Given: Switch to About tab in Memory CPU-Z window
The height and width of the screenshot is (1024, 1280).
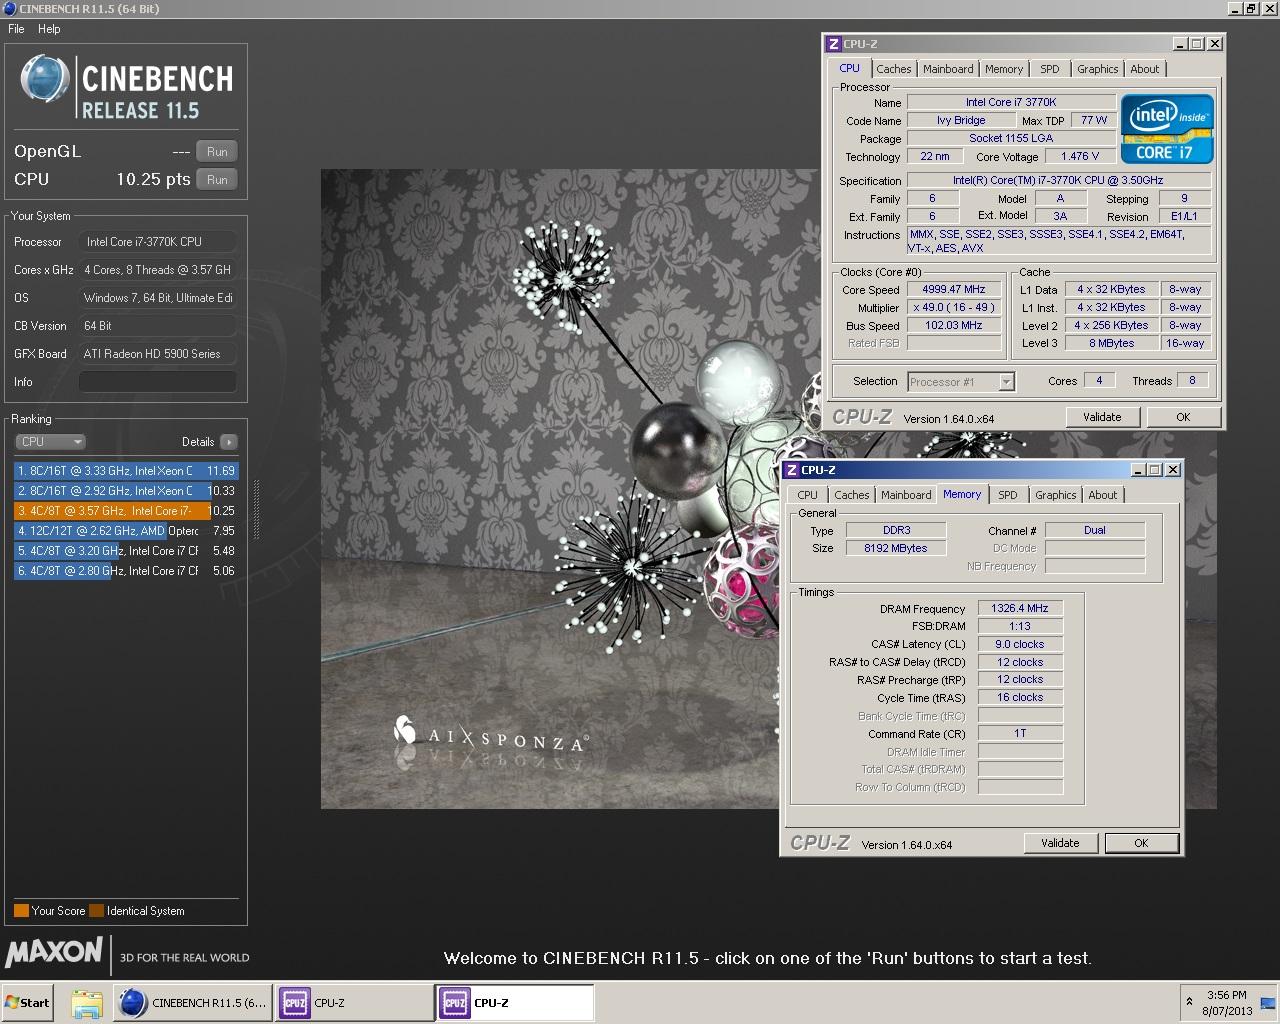Looking at the screenshot, I should click(1103, 495).
